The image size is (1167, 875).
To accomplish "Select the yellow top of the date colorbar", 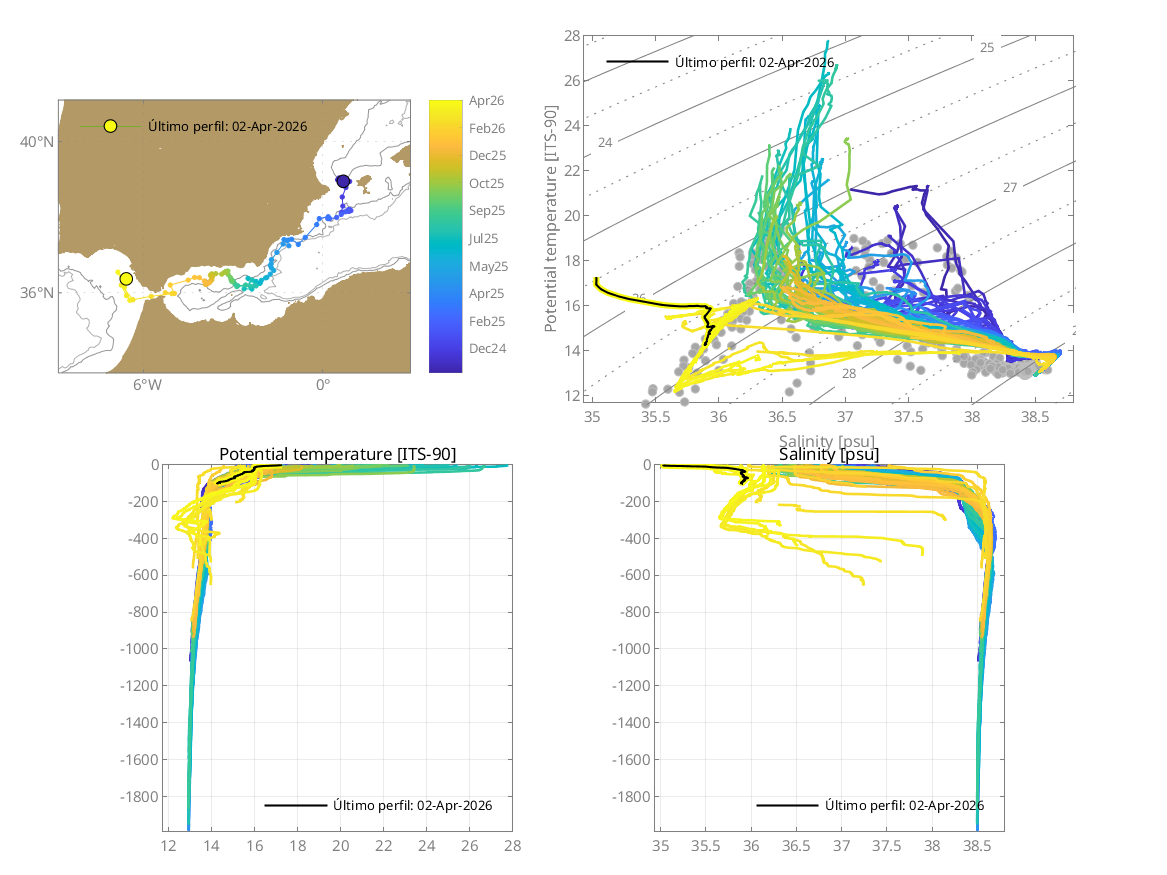I will point(445,106).
